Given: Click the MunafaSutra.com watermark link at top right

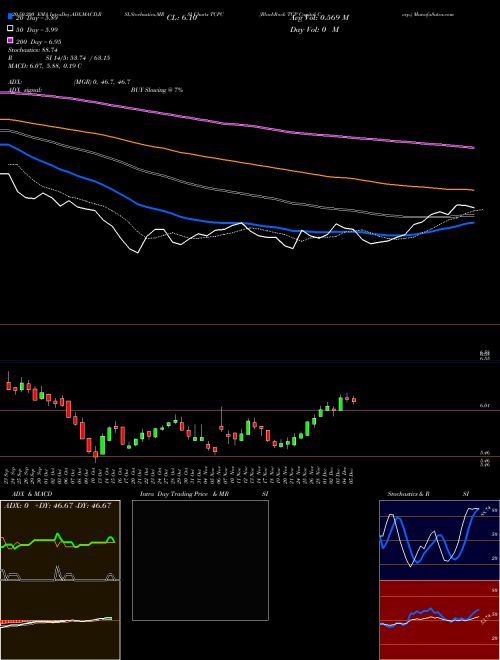Looking at the screenshot, I should 428,14.
